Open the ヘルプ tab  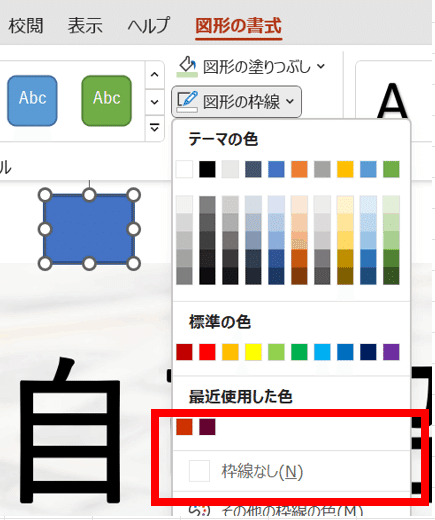coord(149,26)
